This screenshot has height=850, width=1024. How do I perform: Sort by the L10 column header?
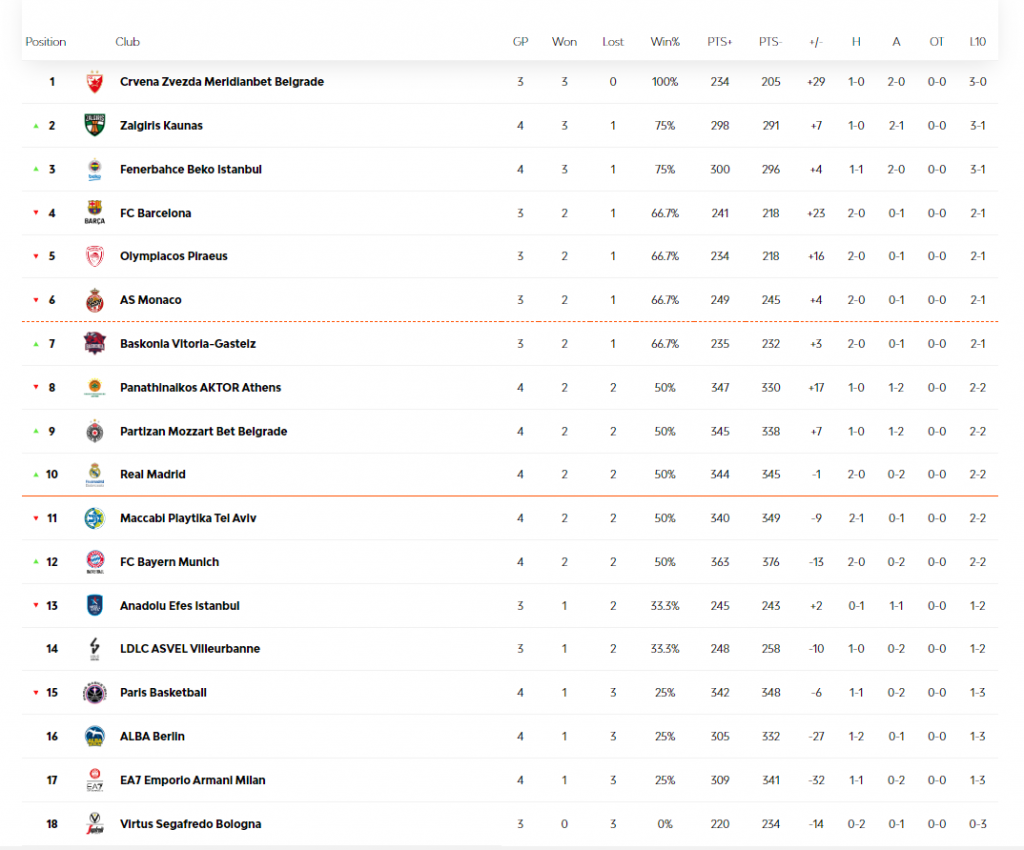click(x=977, y=42)
